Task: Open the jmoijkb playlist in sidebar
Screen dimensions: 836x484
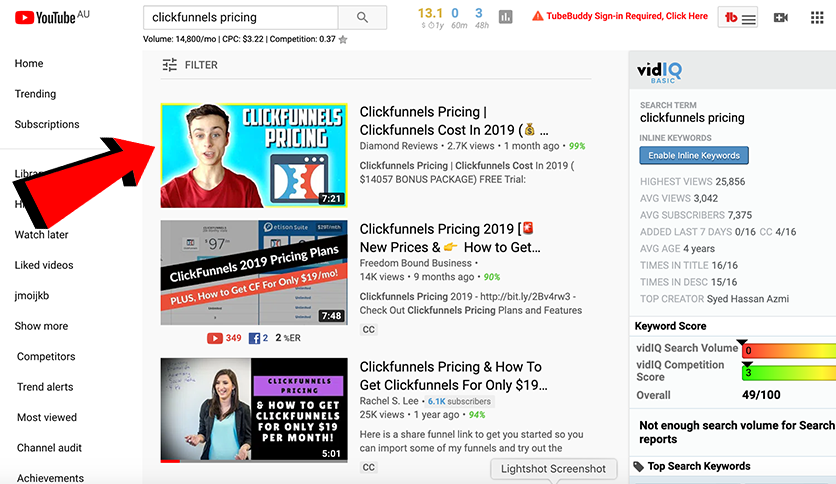Action: (x=31, y=295)
